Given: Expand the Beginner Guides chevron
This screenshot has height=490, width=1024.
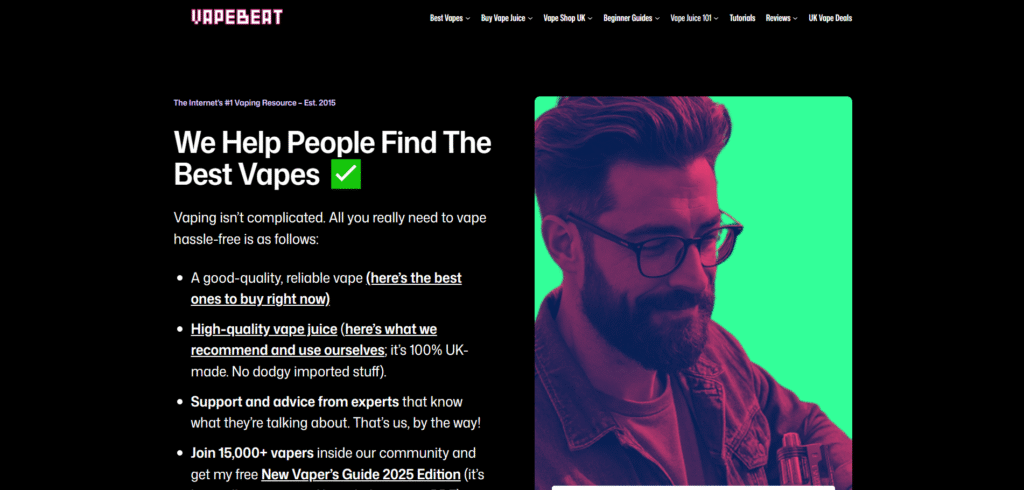Looking at the screenshot, I should pyautogui.click(x=657, y=18).
